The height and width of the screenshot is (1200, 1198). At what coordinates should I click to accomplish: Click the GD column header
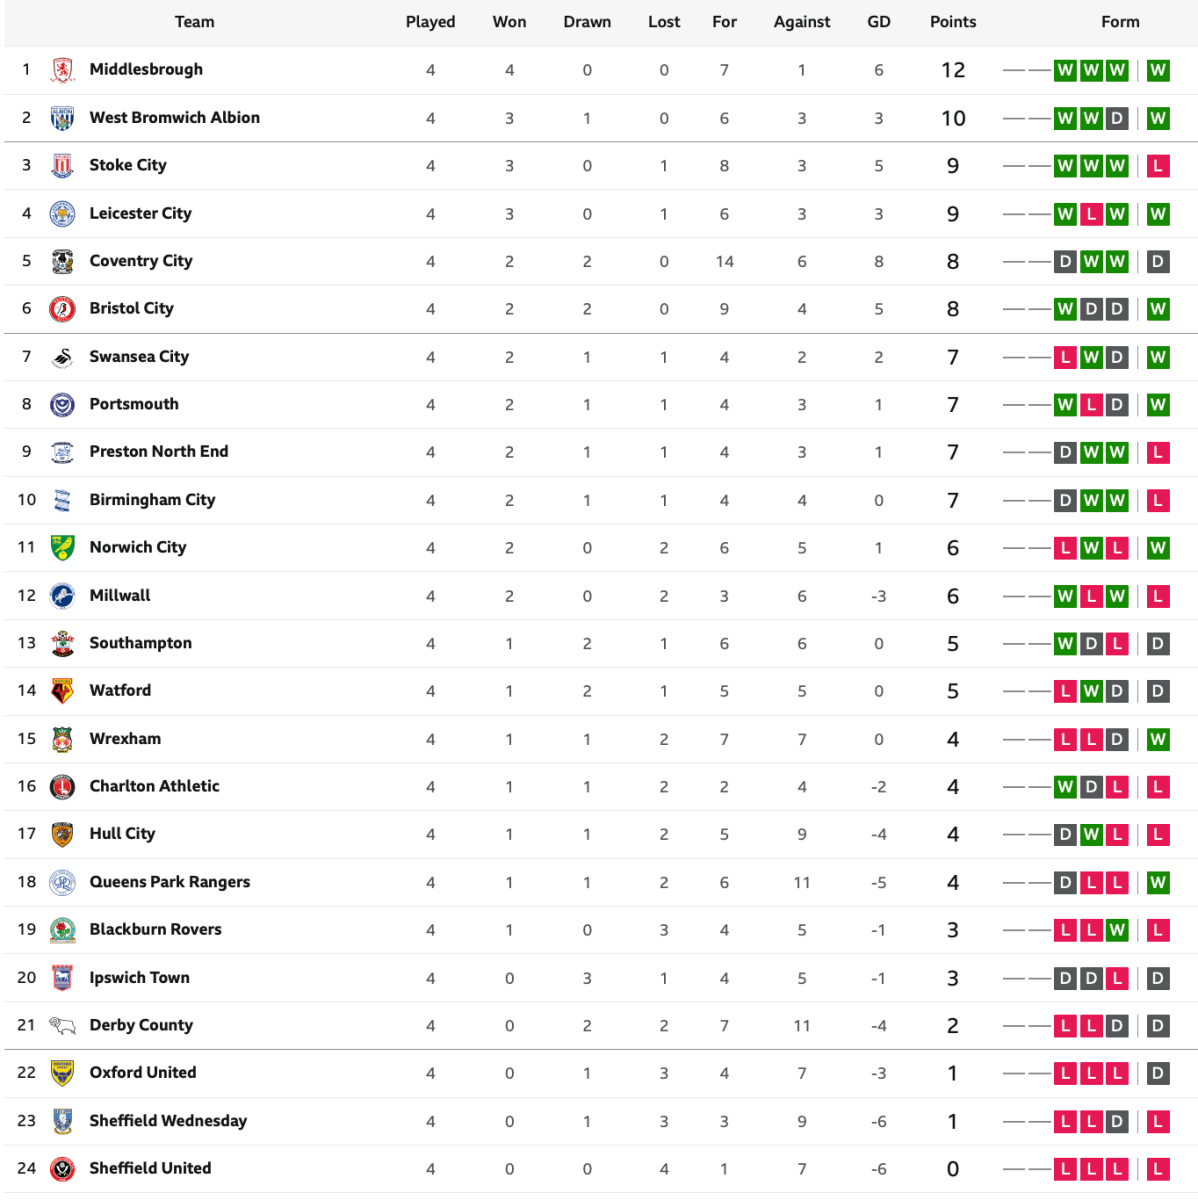[878, 22]
